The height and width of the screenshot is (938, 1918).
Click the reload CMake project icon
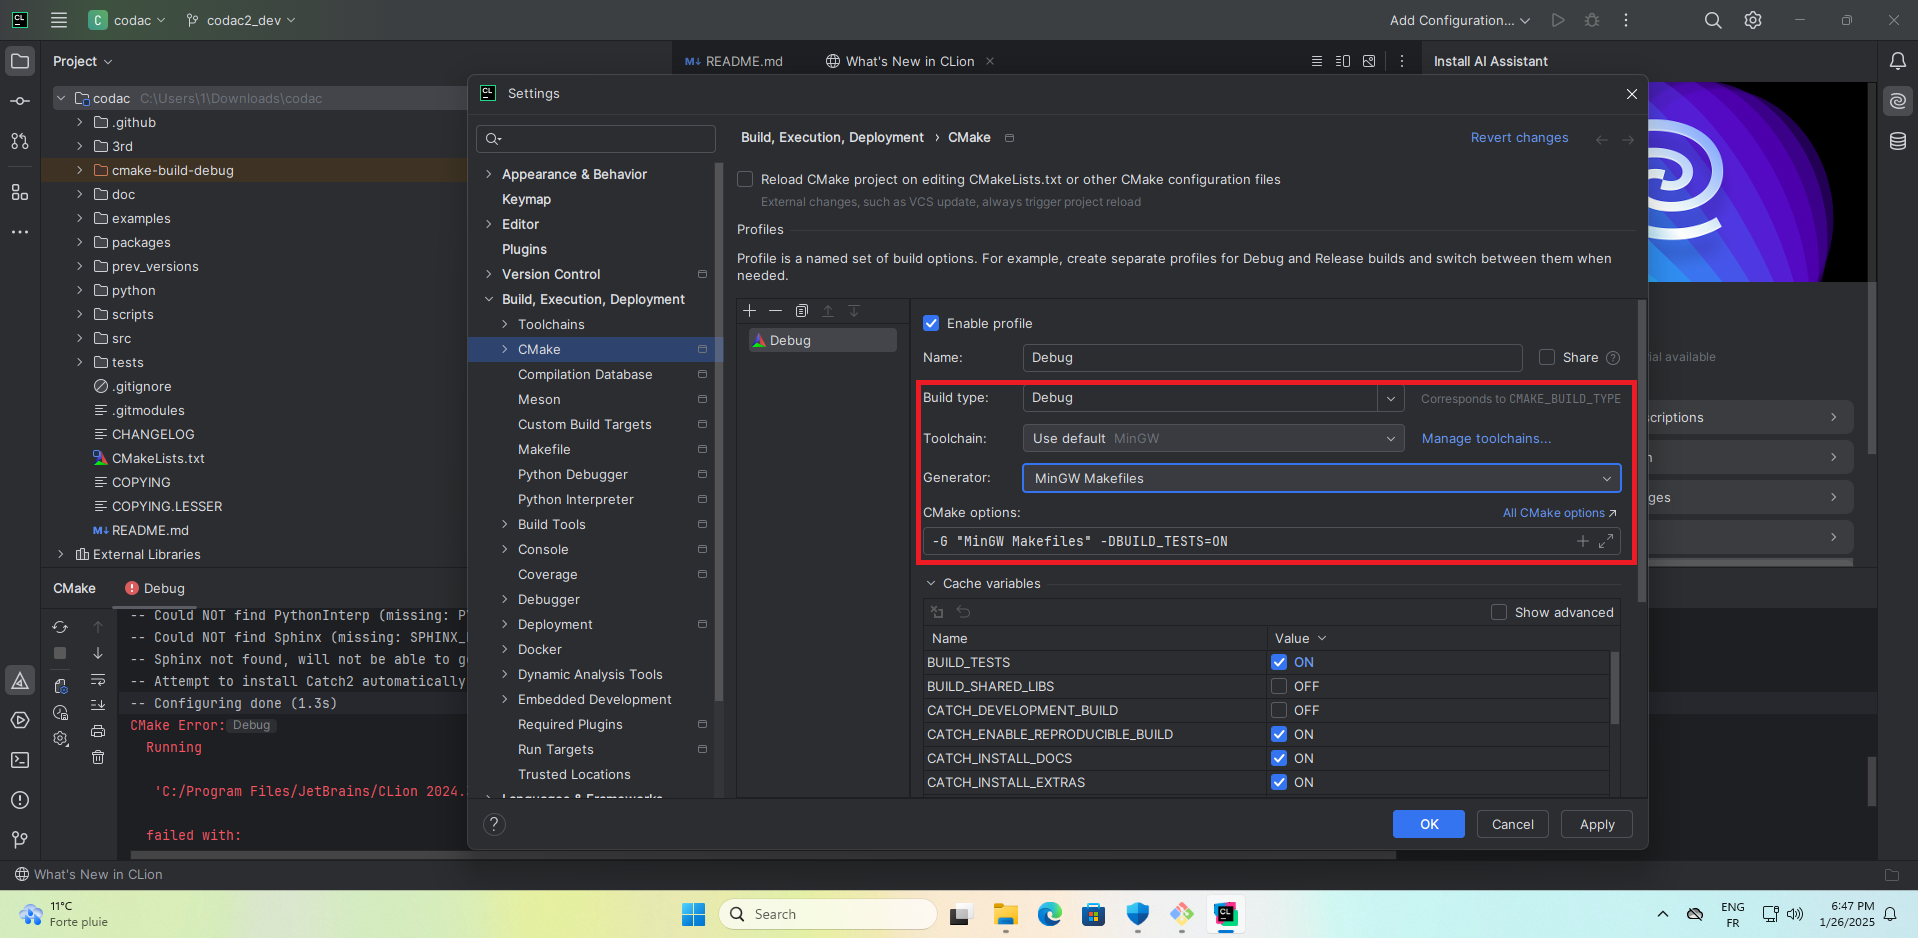pos(60,627)
